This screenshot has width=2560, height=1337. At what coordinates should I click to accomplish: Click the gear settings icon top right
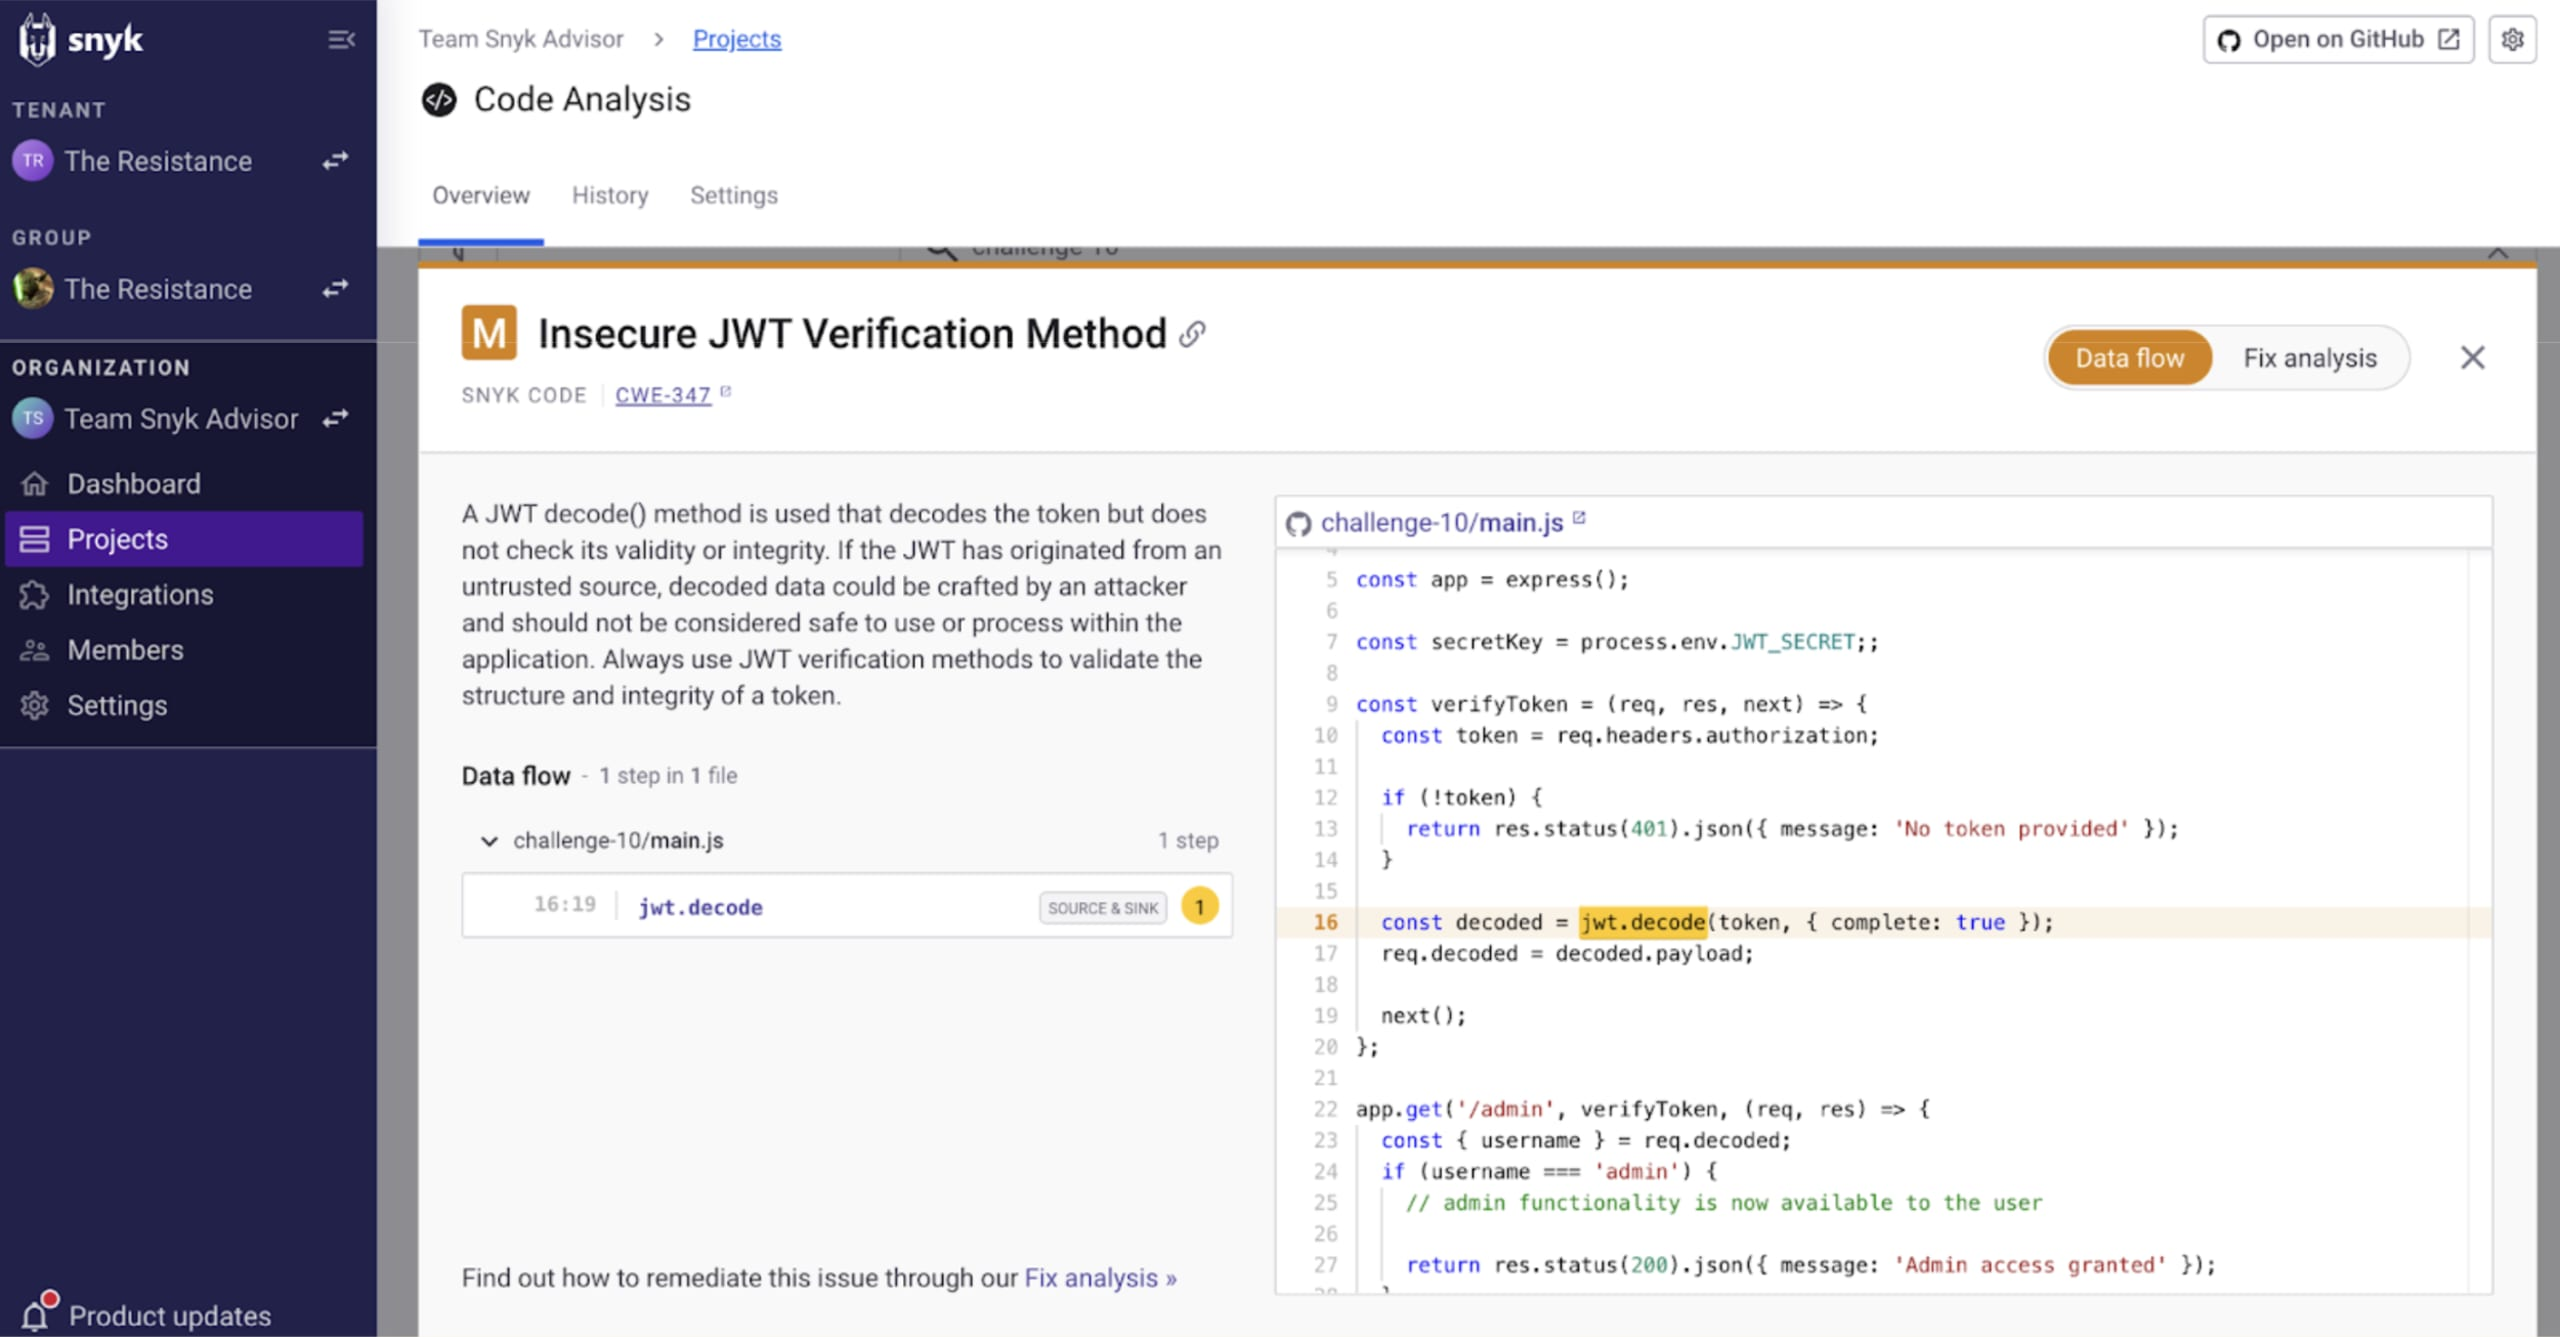tap(2513, 39)
